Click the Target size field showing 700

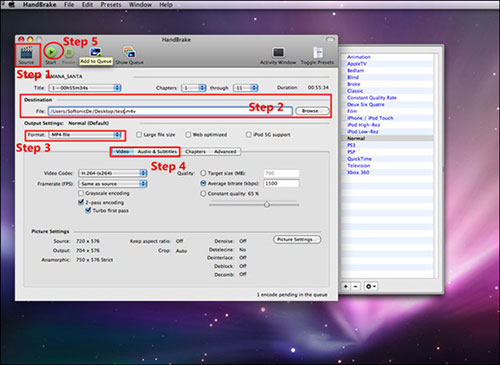tap(281, 173)
